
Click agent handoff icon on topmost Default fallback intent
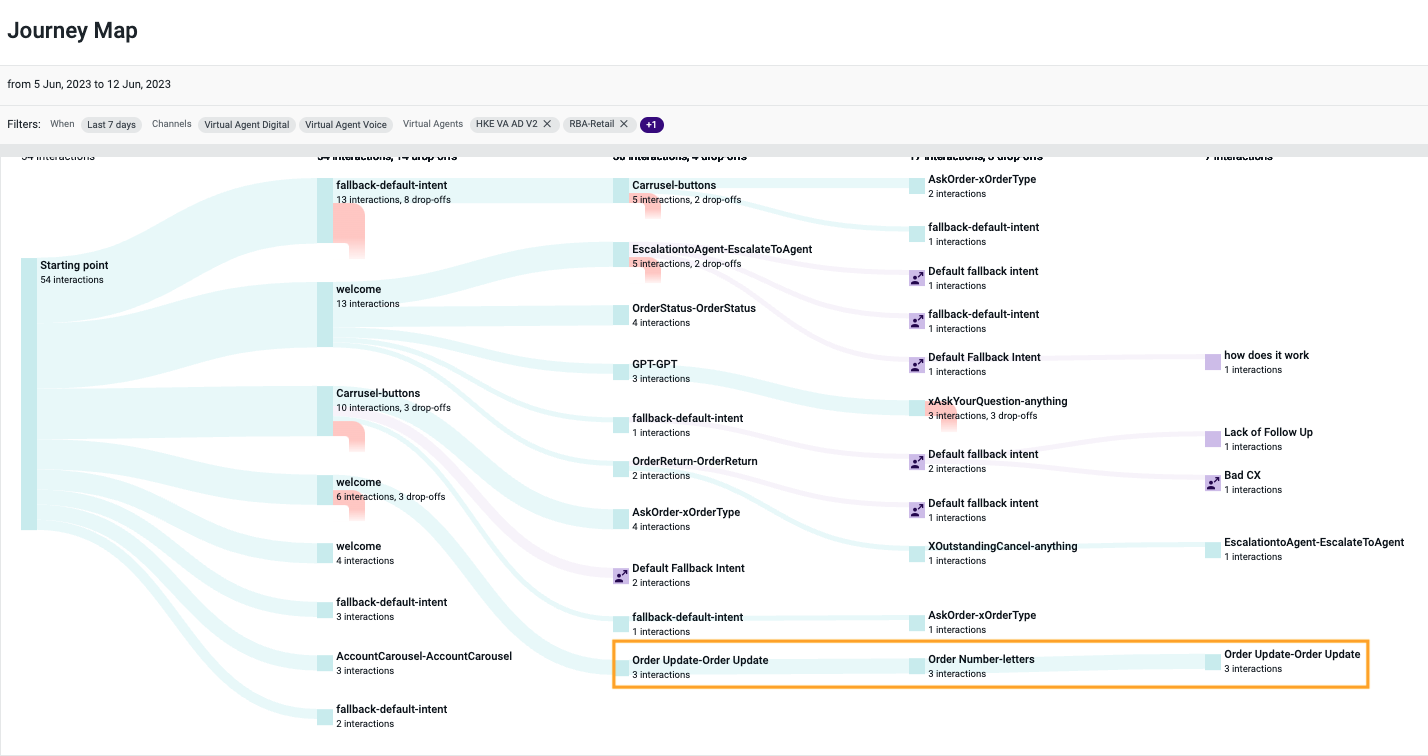(916, 277)
